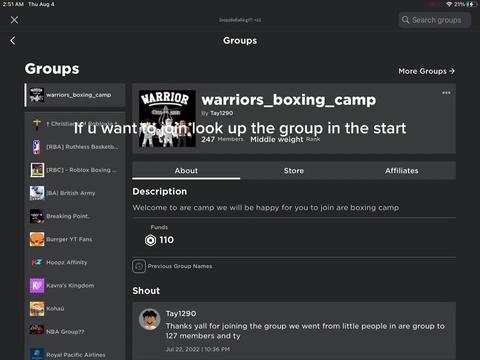
Task: Expand Previous Group Names
Action: pos(180,266)
